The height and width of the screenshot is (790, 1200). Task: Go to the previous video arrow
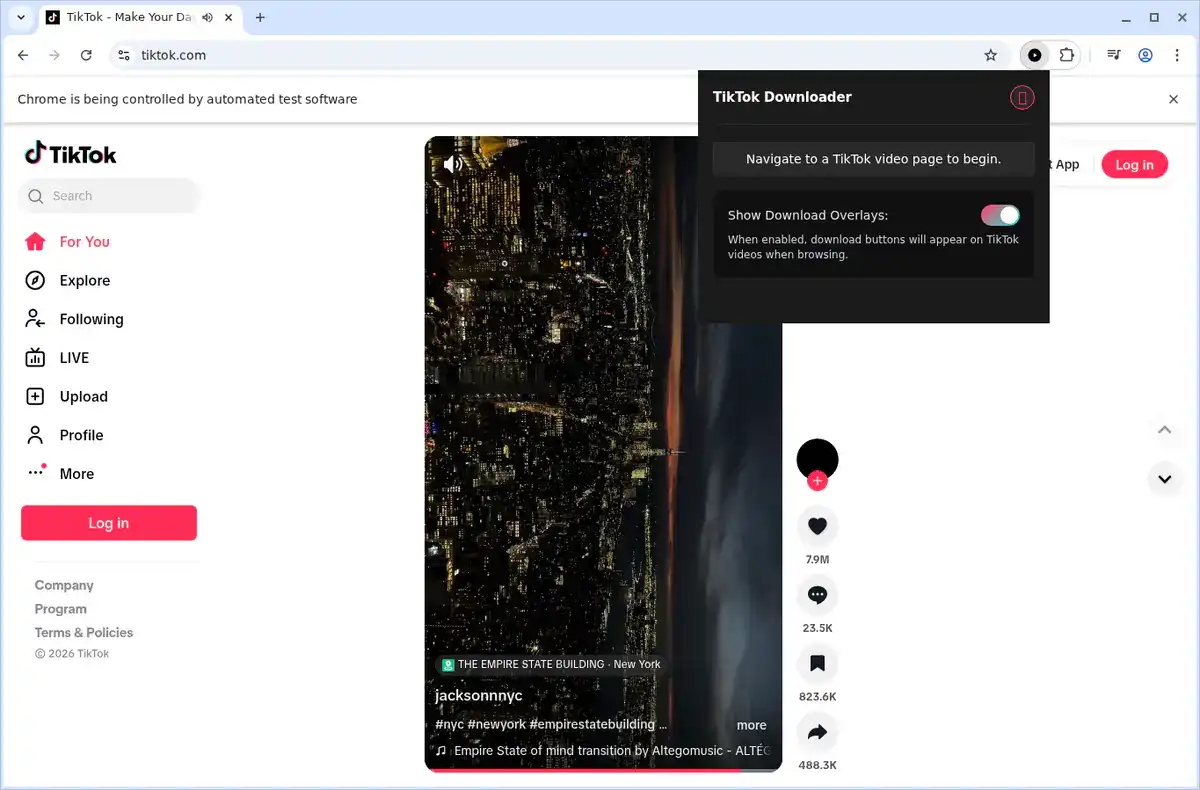(1164, 430)
